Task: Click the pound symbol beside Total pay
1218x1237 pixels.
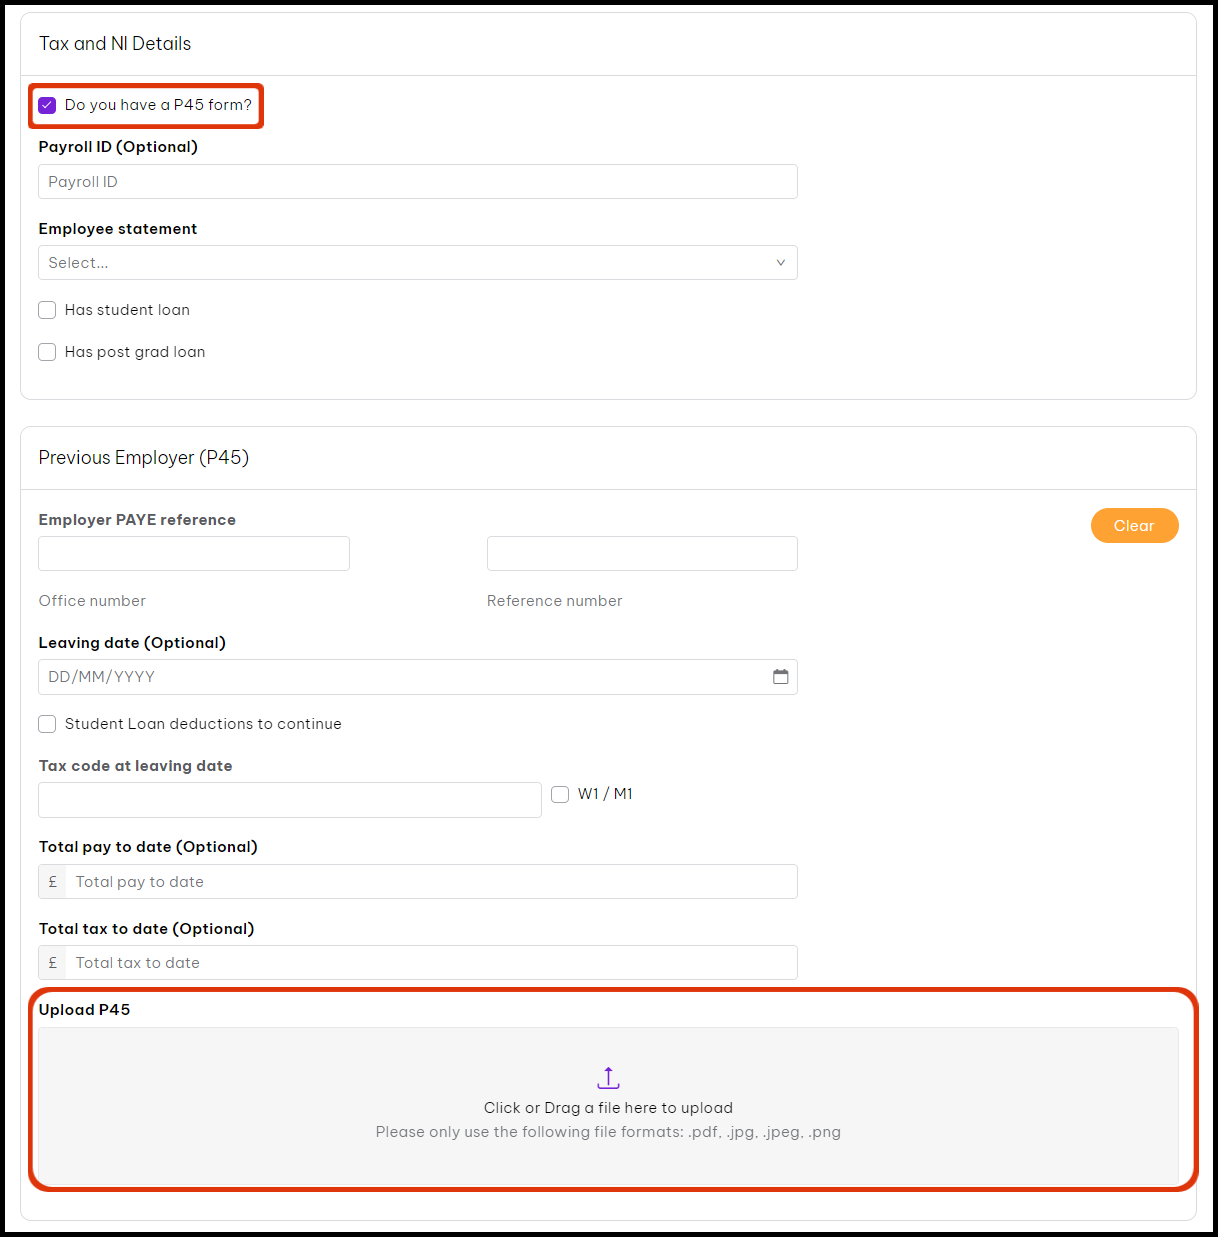Action: point(53,882)
